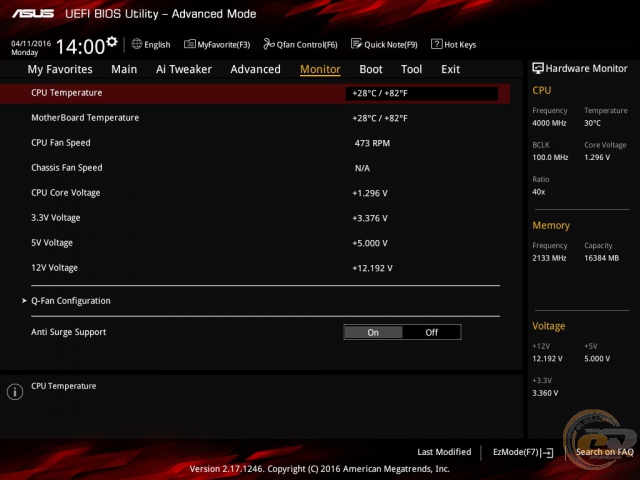This screenshot has height=480, width=640.
Task: Select CPU Core Voltage row
Action: pyautogui.click(x=255, y=193)
